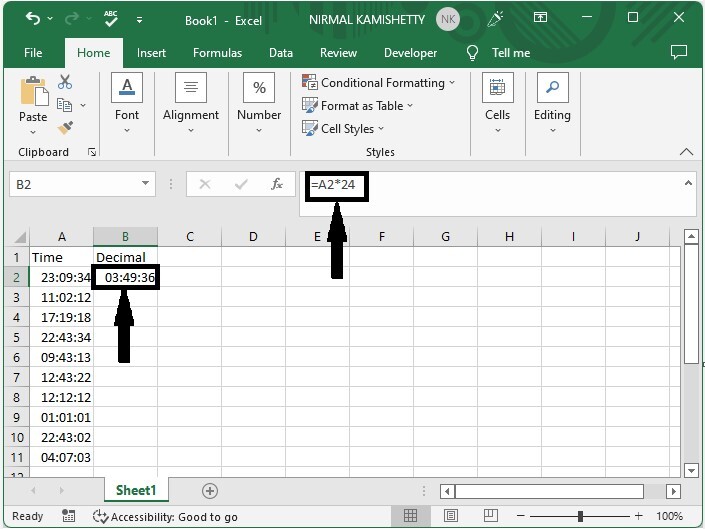Switch to the Insert tab

[x=152, y=53]
